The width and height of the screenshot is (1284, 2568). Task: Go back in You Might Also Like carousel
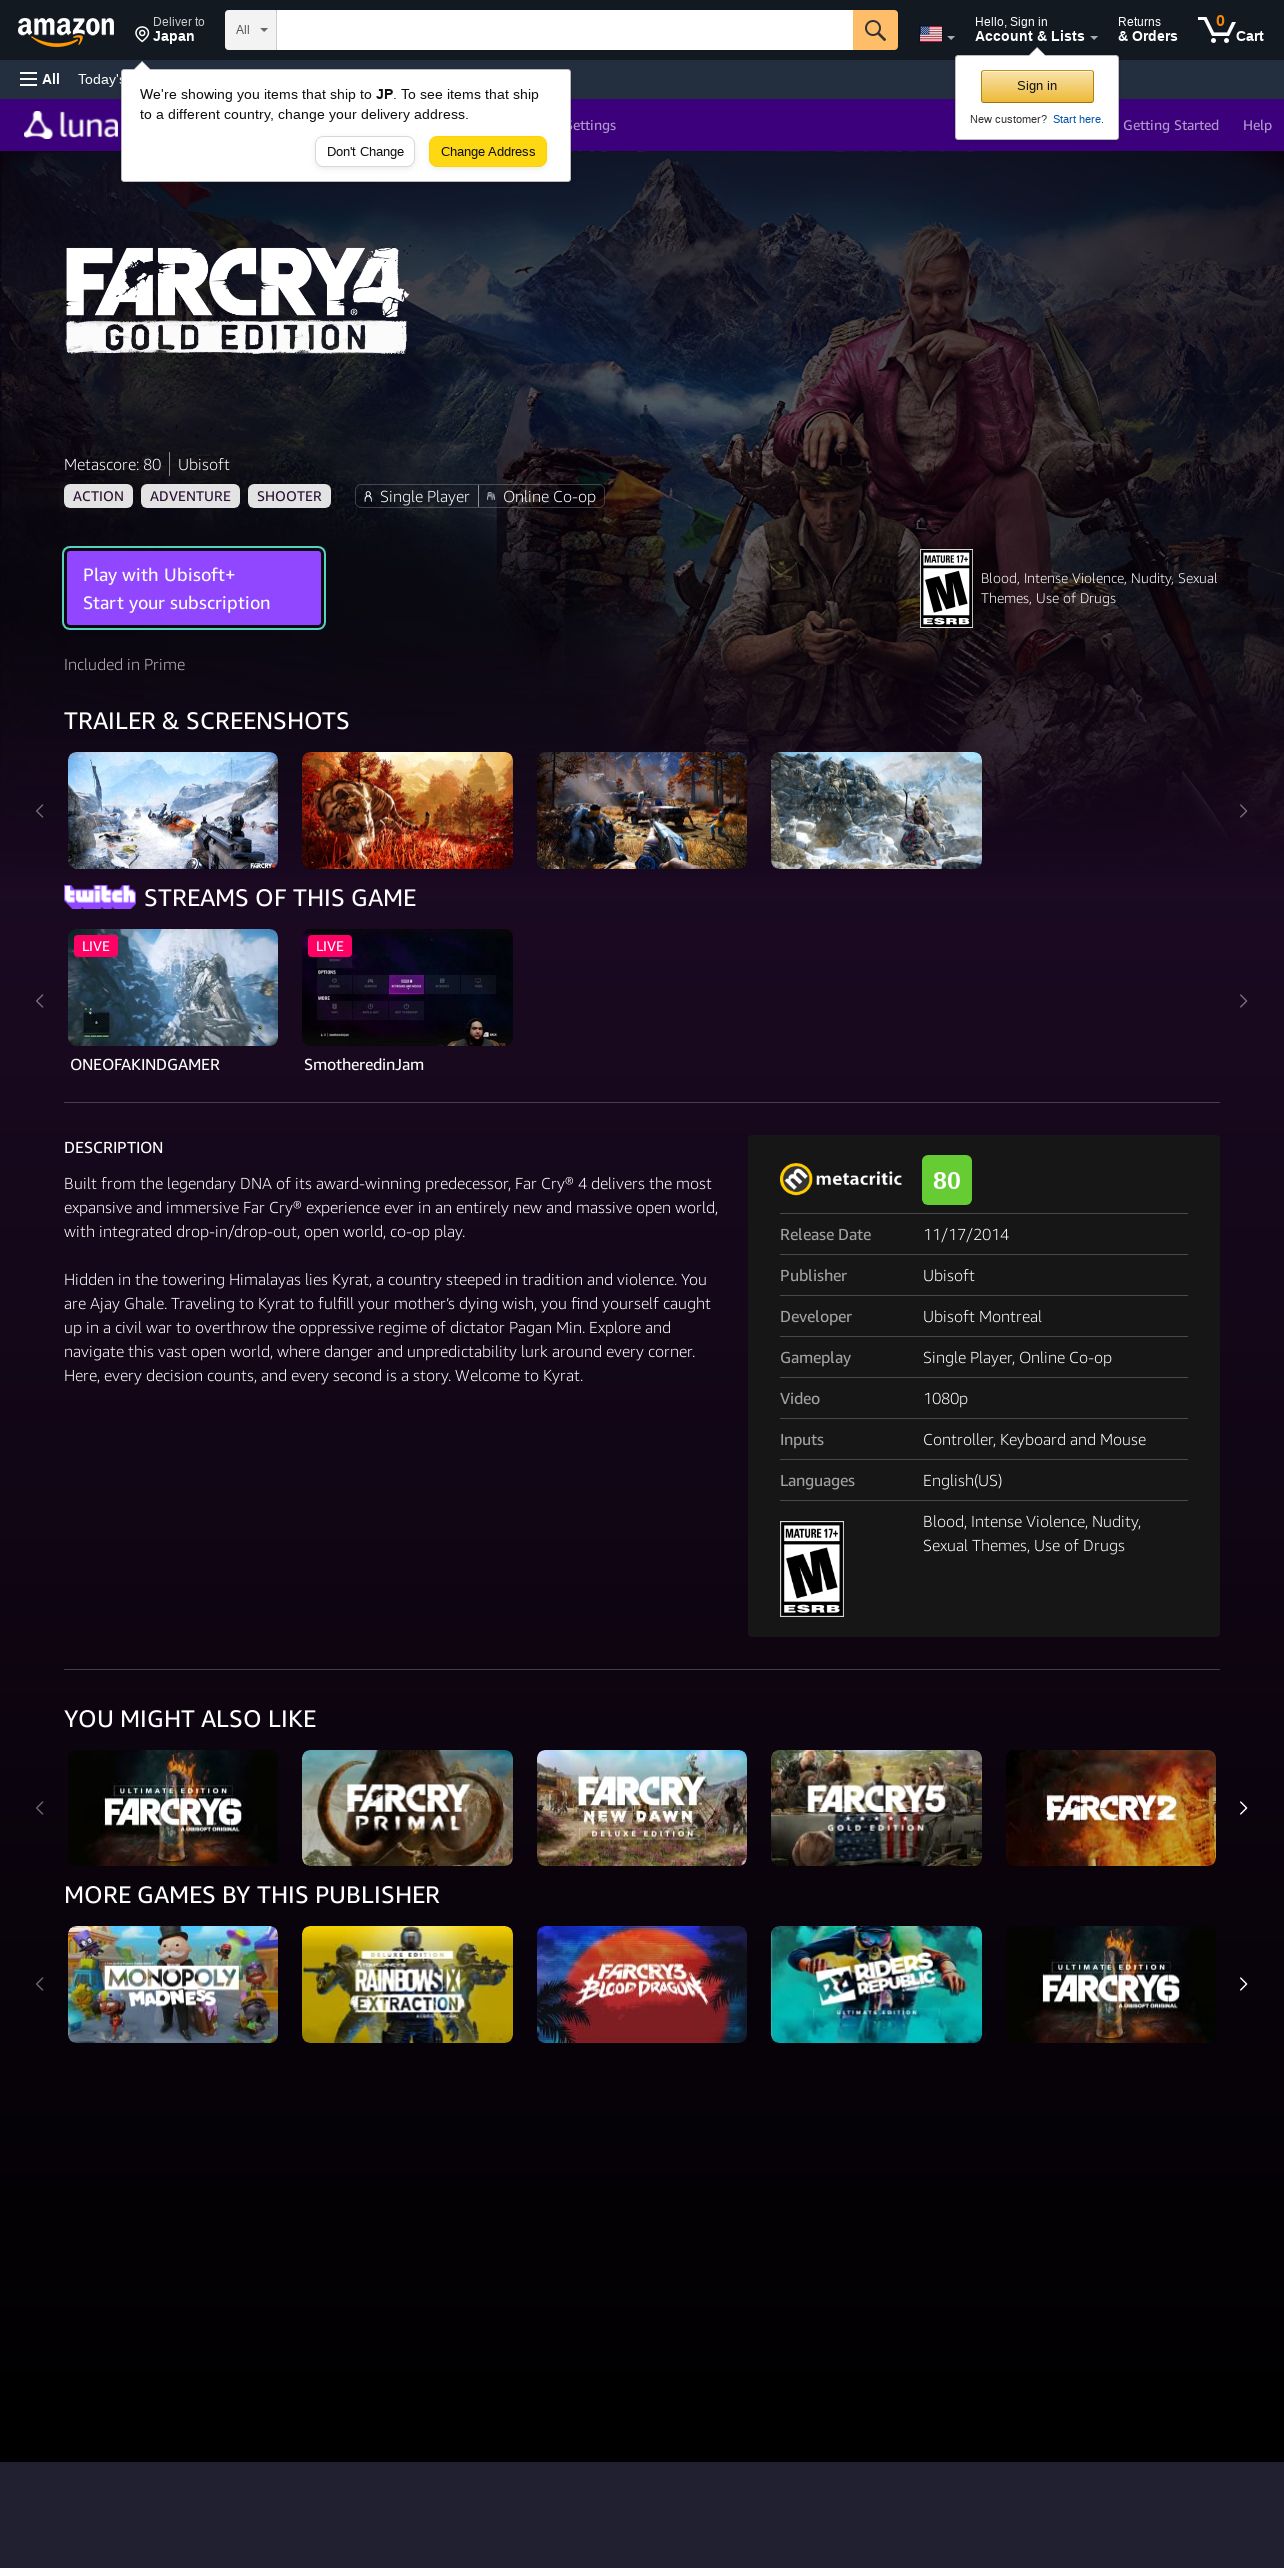(40, 1808)
